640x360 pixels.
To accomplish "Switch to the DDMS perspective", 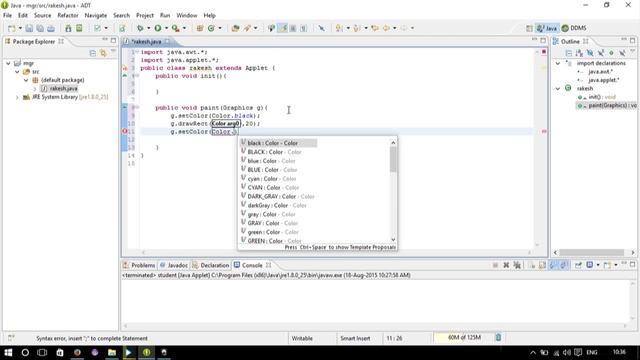I will (x=574, y=28).
